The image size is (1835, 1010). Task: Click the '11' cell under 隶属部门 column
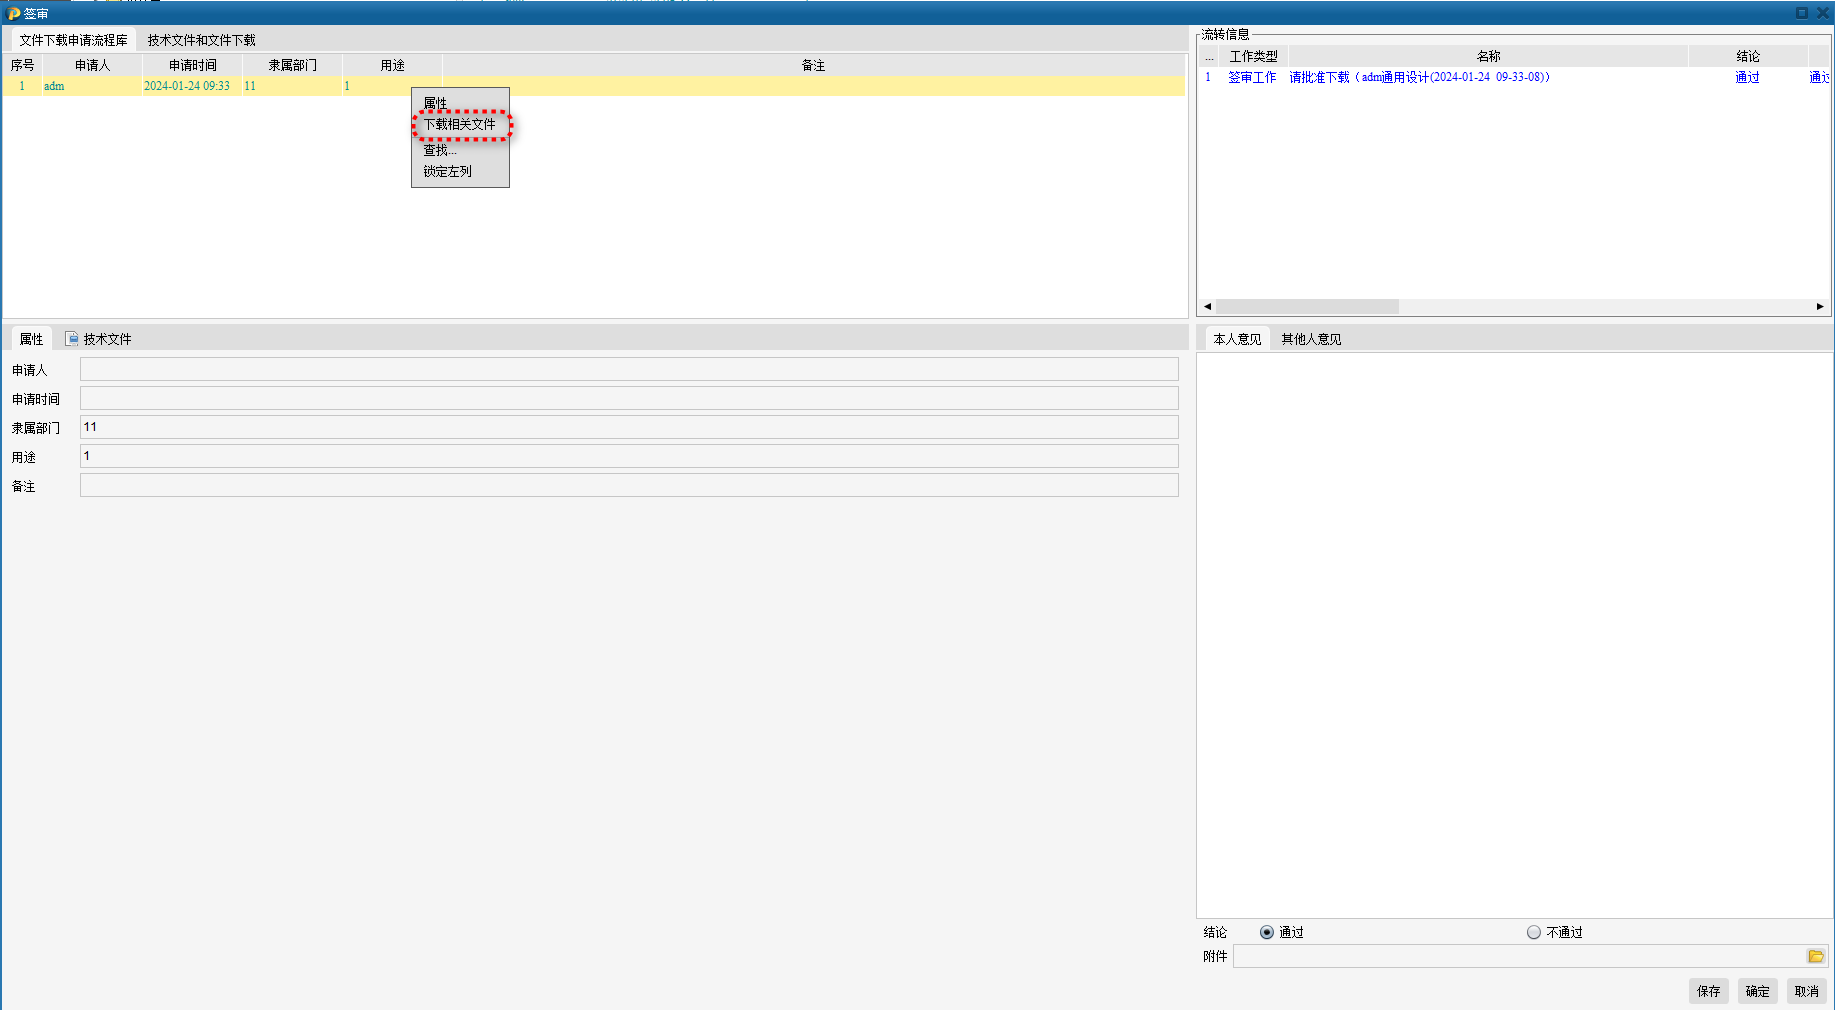292,86
